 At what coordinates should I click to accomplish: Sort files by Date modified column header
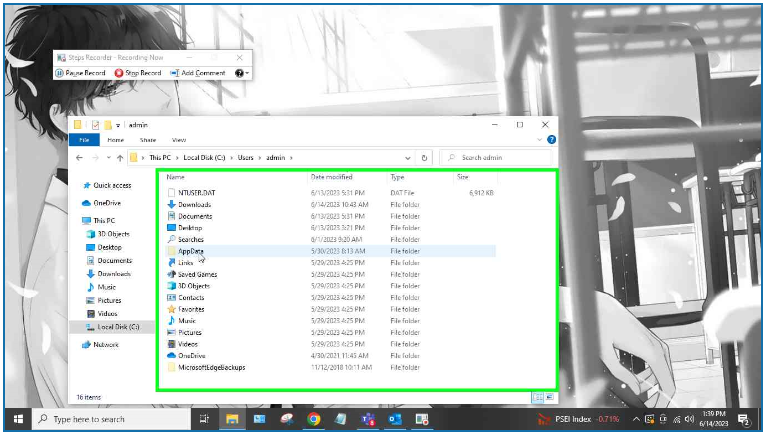pyautogui.click(x=331, y=176)
